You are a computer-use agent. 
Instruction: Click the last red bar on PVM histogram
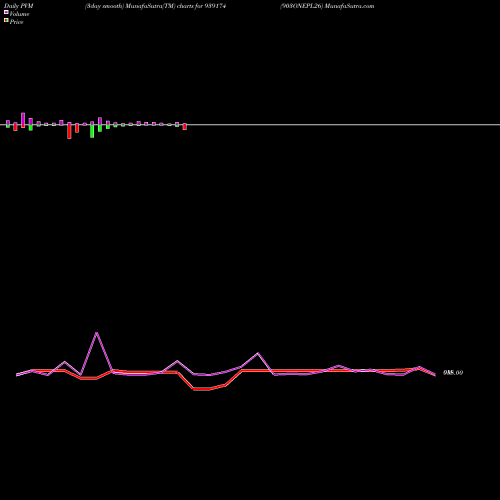[185, 127]
